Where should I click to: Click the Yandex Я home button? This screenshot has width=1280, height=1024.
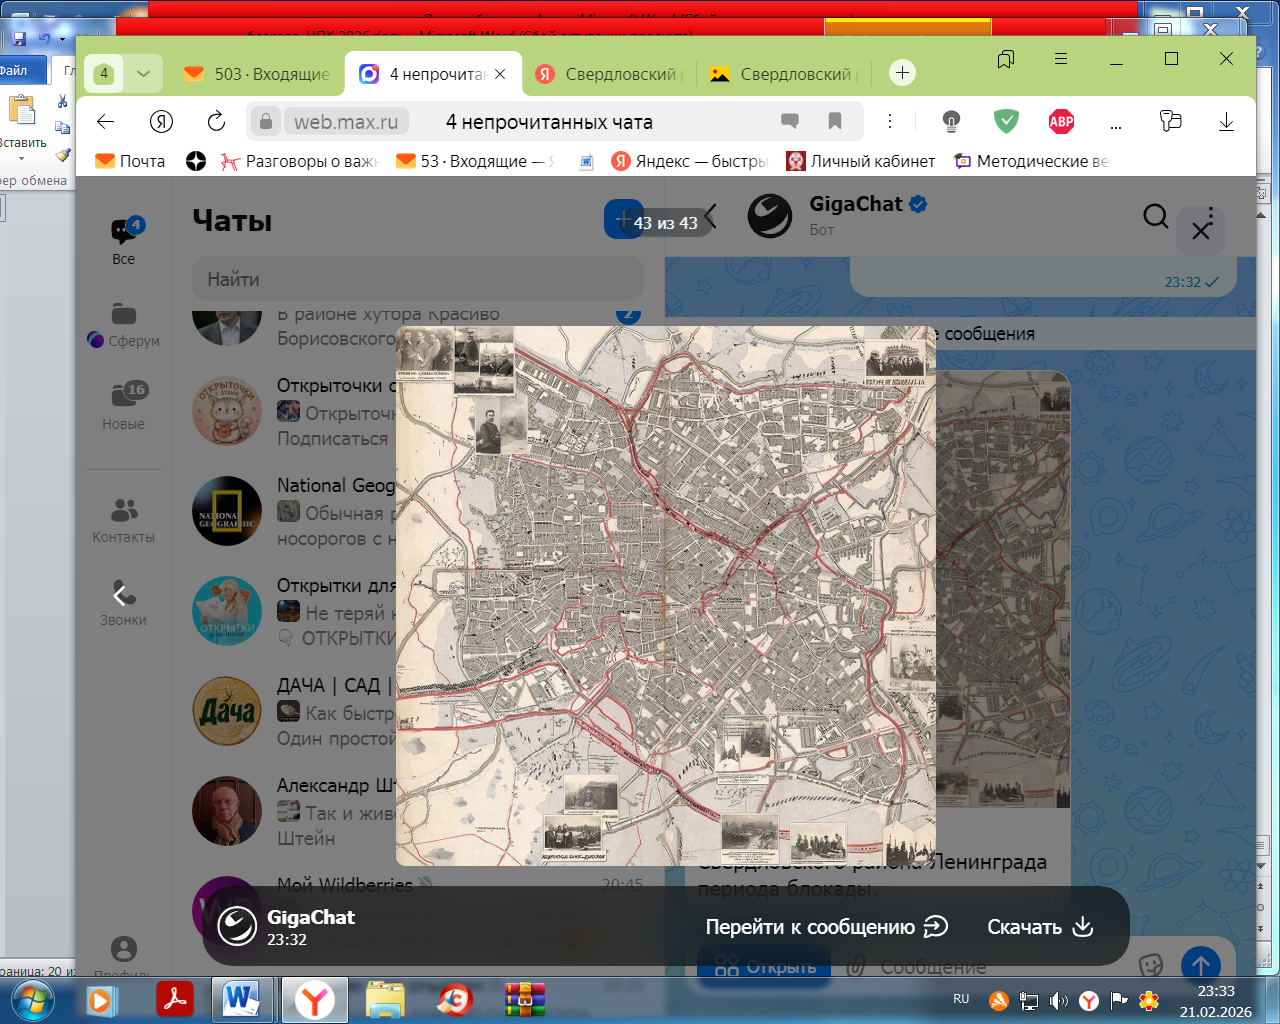click(x=161, y=122)
